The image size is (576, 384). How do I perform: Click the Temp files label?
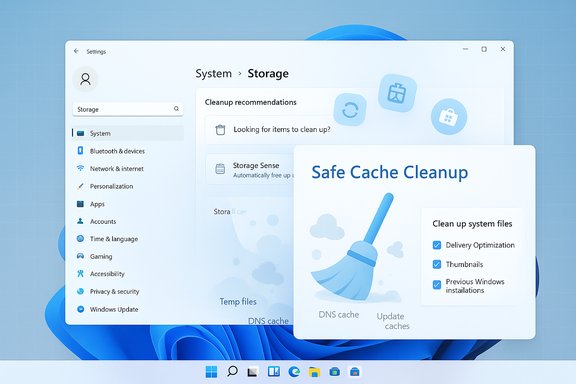pyautogui.click(x=238, y=302)
